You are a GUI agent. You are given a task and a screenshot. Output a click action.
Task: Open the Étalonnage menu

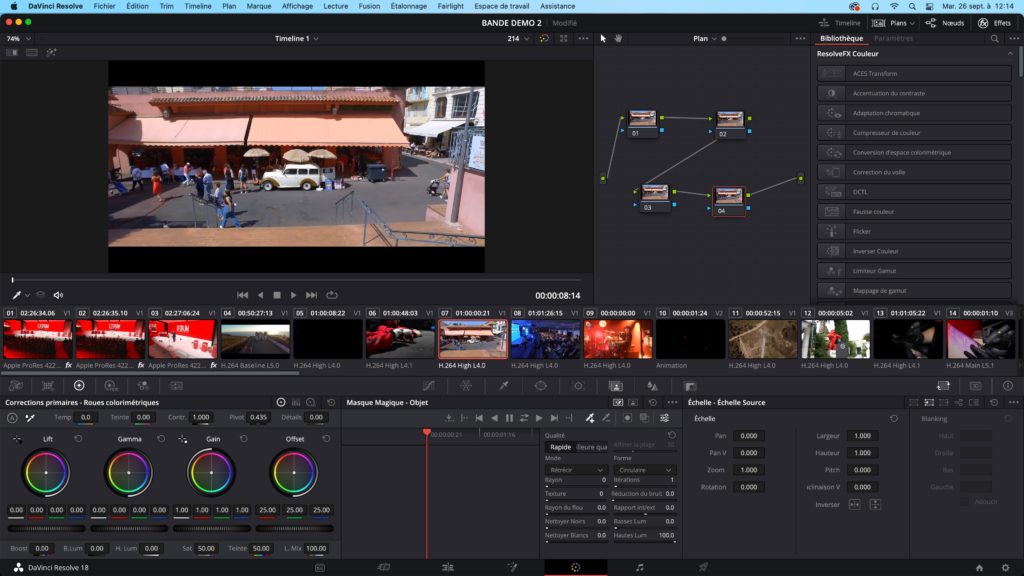(408, 6)
